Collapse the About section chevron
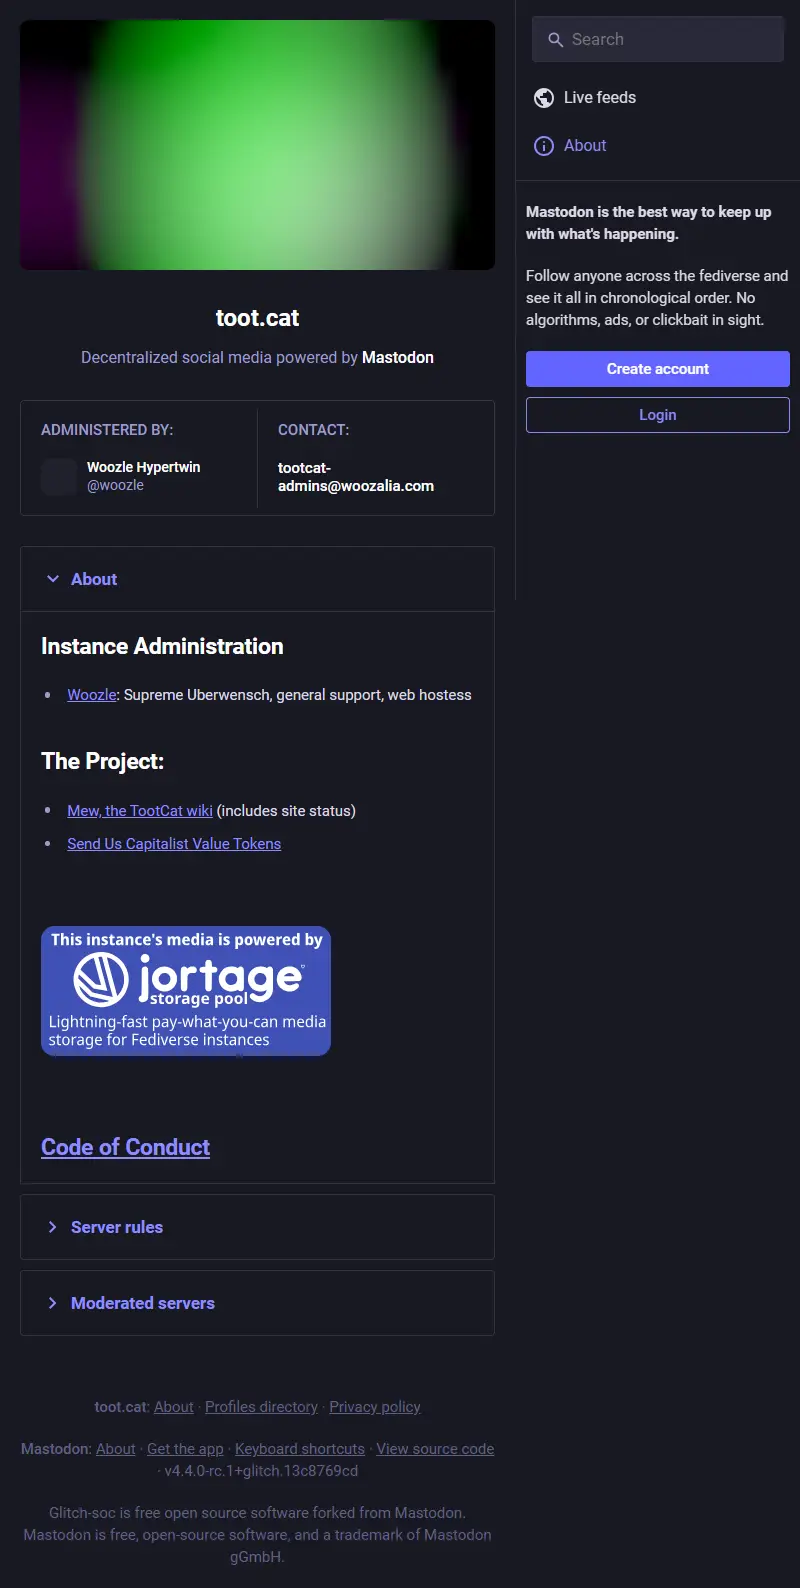This screenshot has width=800, height=1588. 53,579
